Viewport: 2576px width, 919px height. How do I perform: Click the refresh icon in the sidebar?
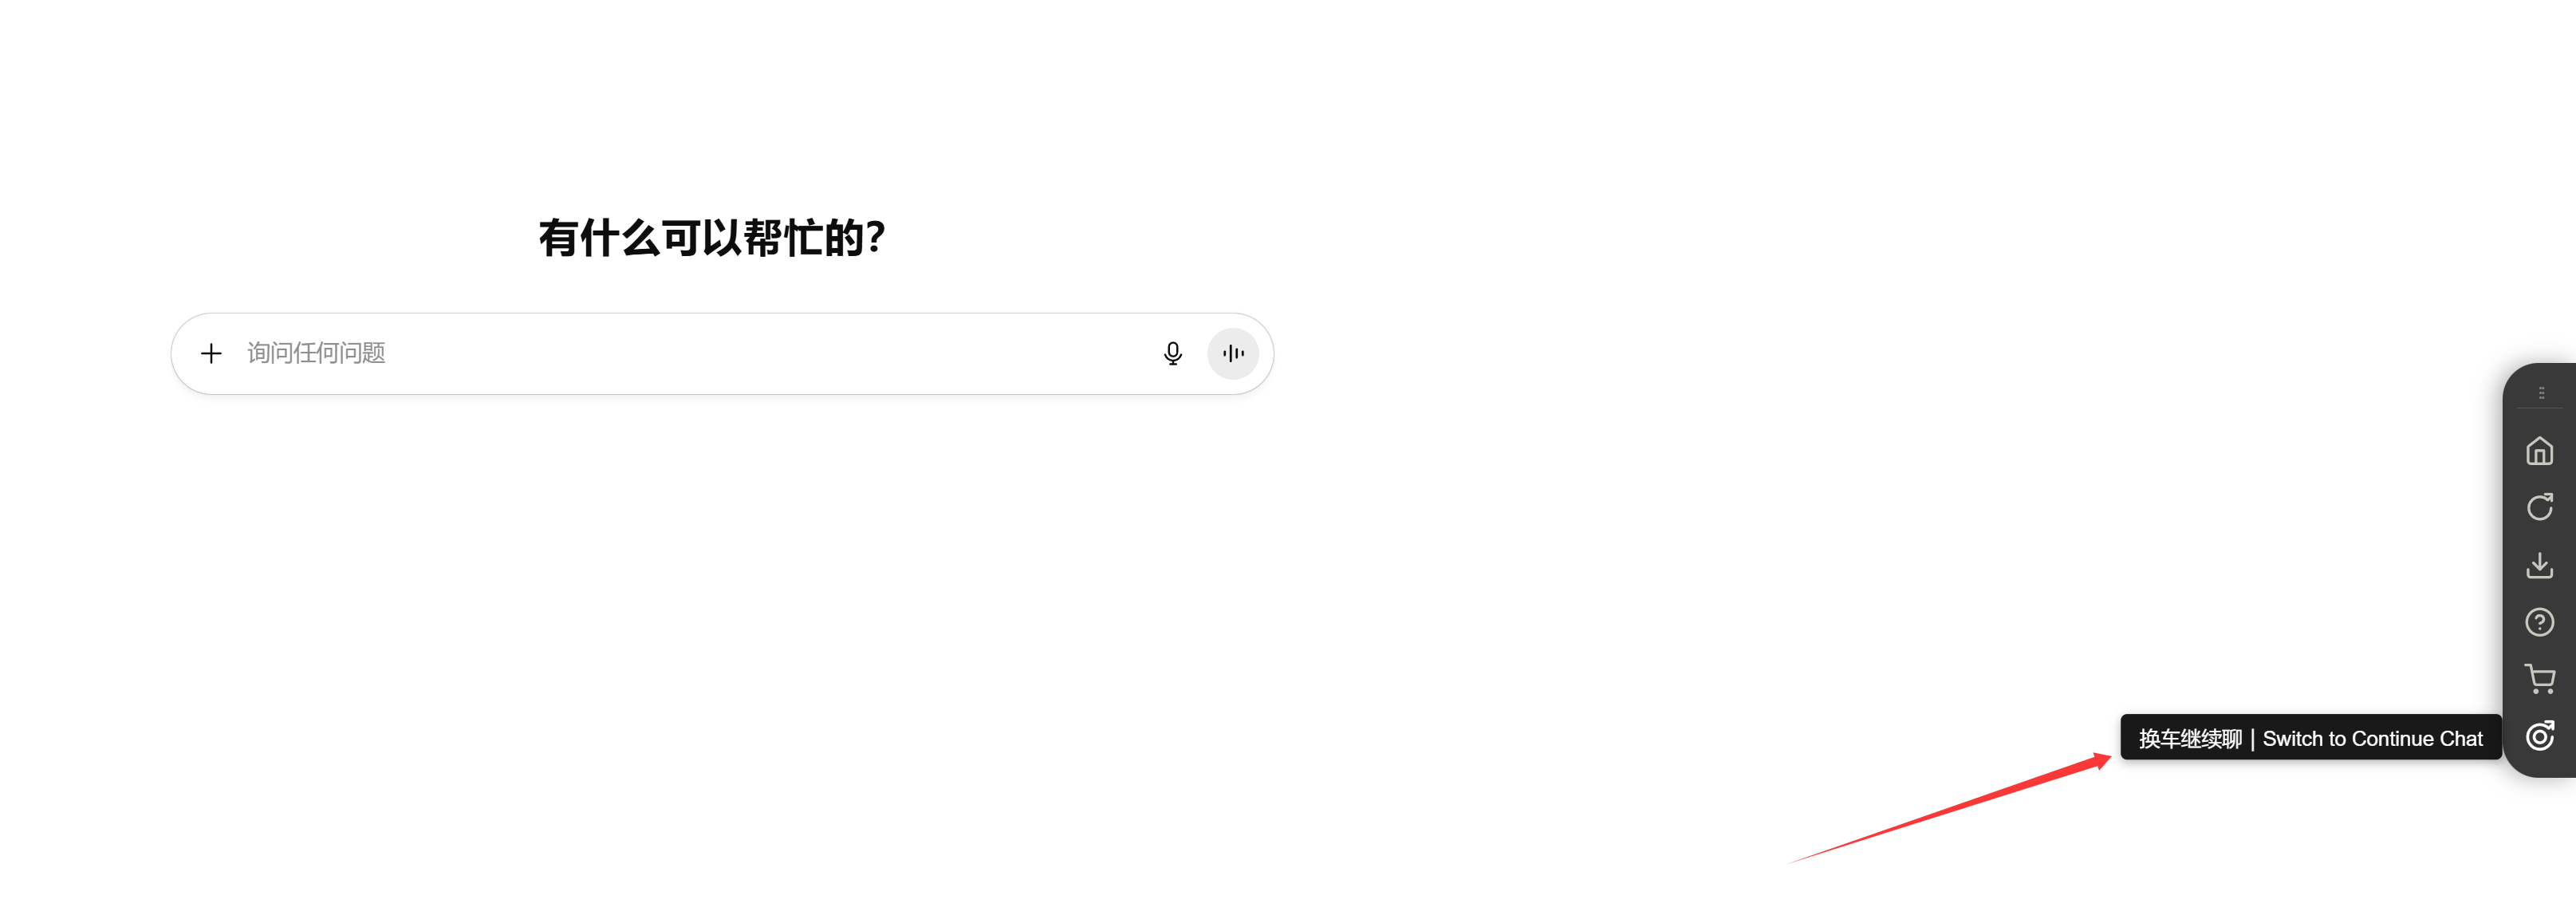pos(2539,508)
